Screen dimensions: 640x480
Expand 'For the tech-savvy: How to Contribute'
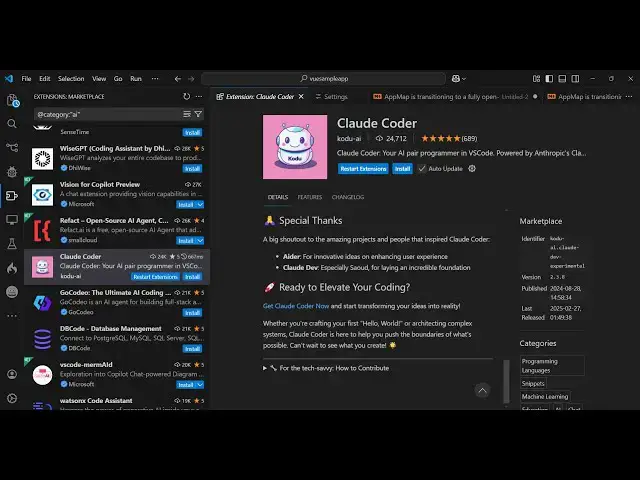326,368
